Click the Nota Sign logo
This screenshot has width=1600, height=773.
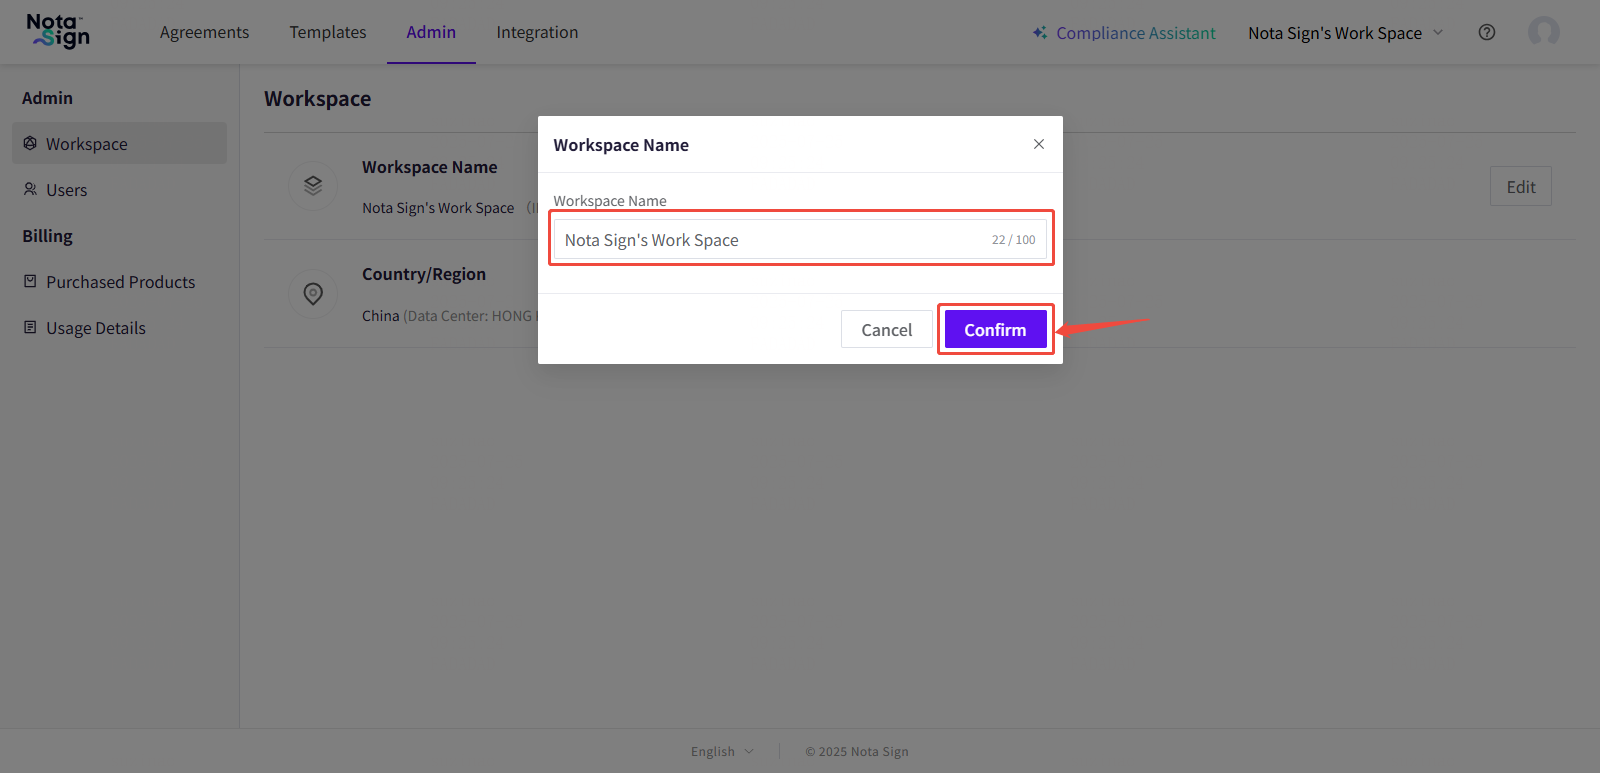click(58, 31)
